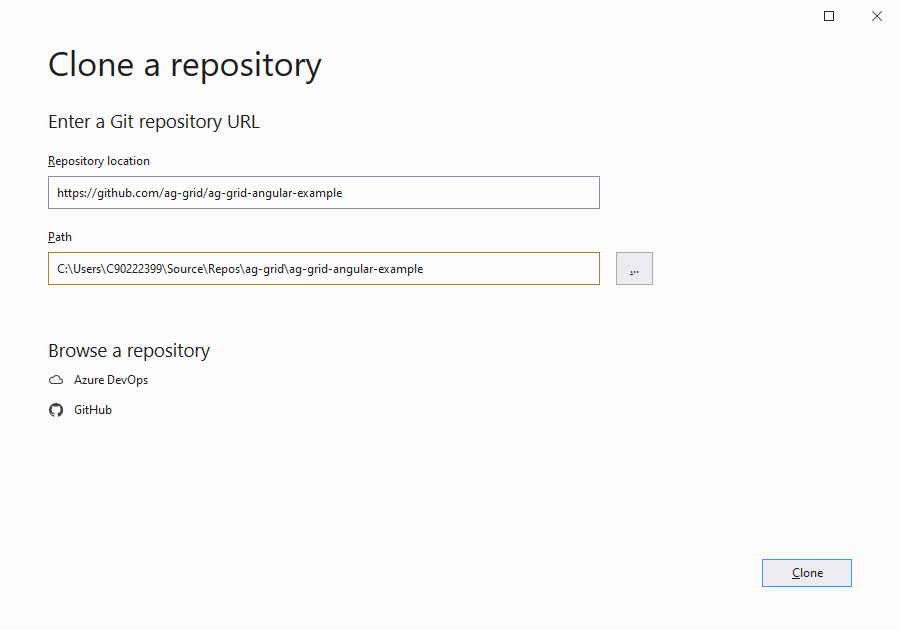Maximize the Clone a repository window
900x630 pixels.
(x=829, y=16)
